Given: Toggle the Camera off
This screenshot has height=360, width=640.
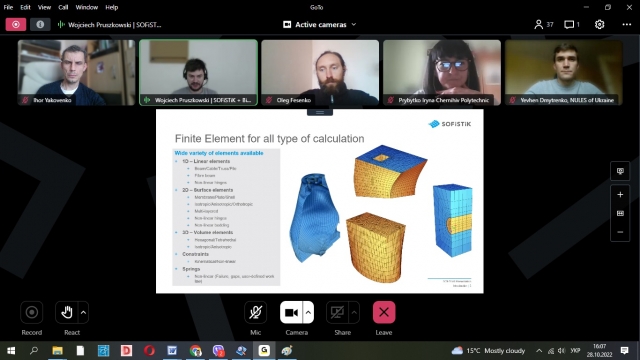Looking at the screenshot, I should pos(291,313).
